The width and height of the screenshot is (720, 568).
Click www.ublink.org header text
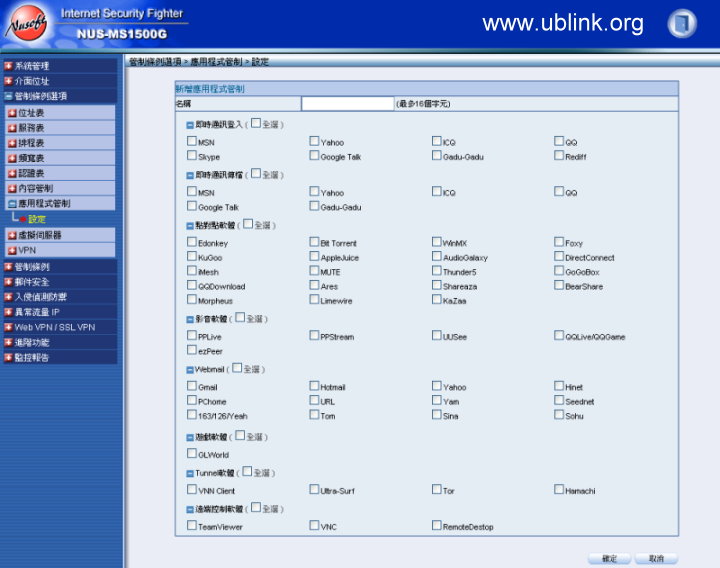coord(563,22)
